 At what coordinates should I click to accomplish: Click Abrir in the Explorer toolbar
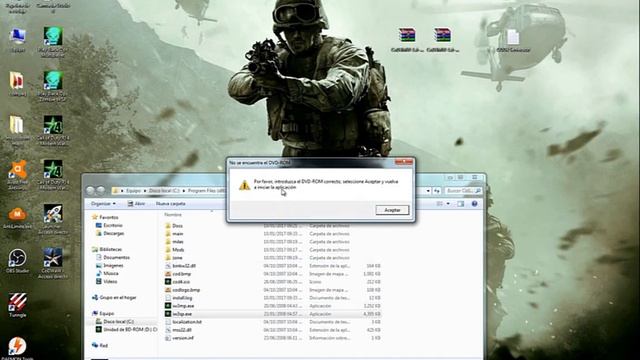[136, 204]
